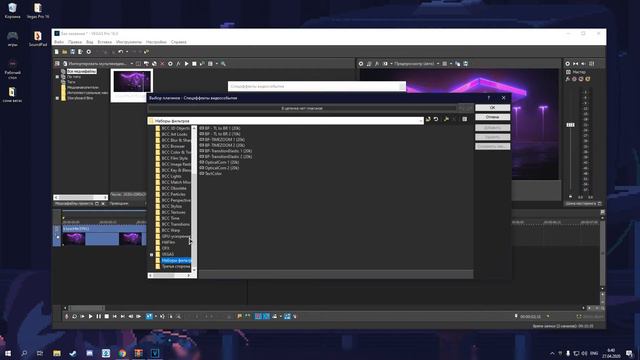Open the Вид menu
The image size is (640, 360).
89,42
